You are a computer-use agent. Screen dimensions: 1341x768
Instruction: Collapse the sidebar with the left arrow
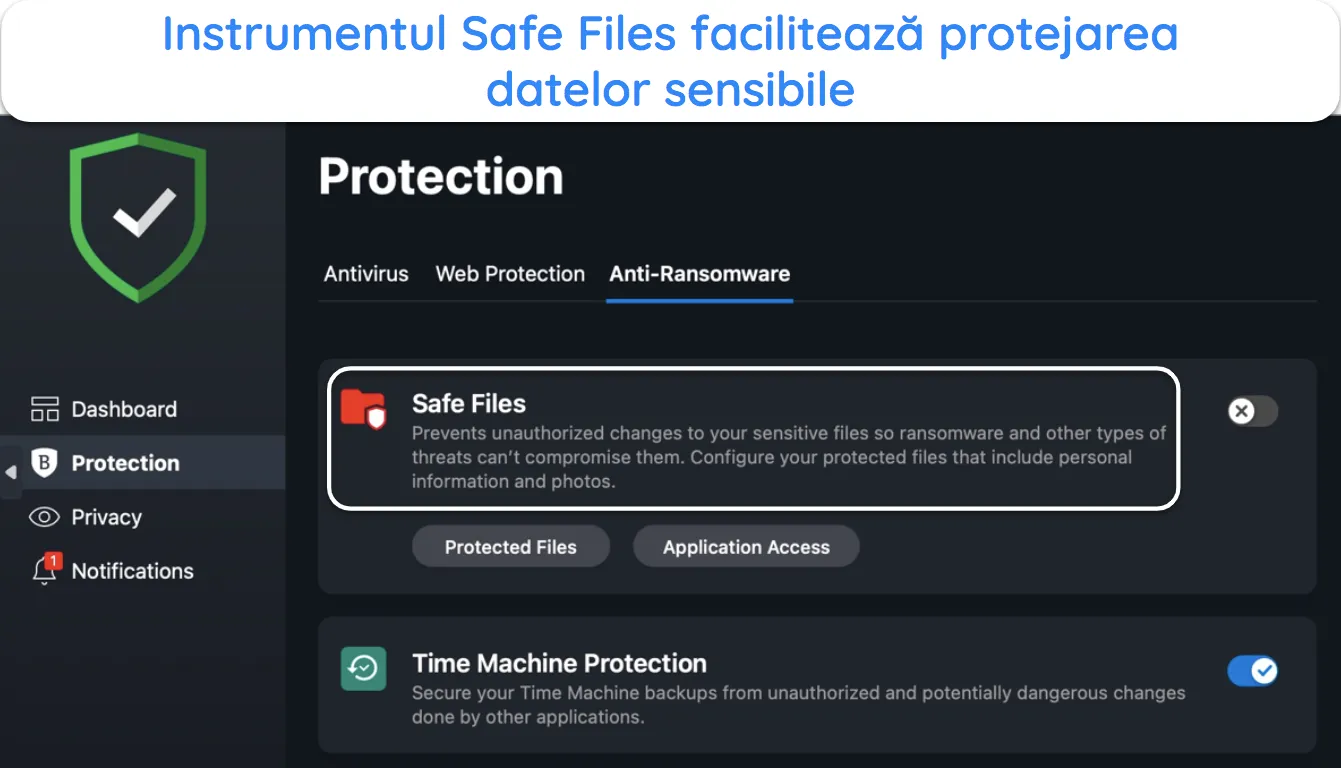point(11,472)
